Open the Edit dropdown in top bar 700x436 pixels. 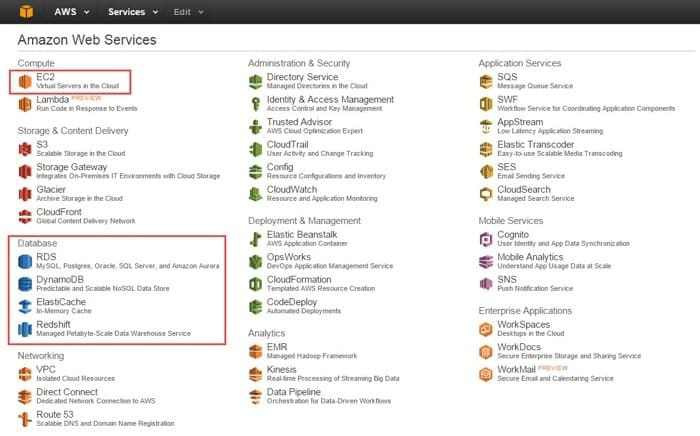point(188,12)
